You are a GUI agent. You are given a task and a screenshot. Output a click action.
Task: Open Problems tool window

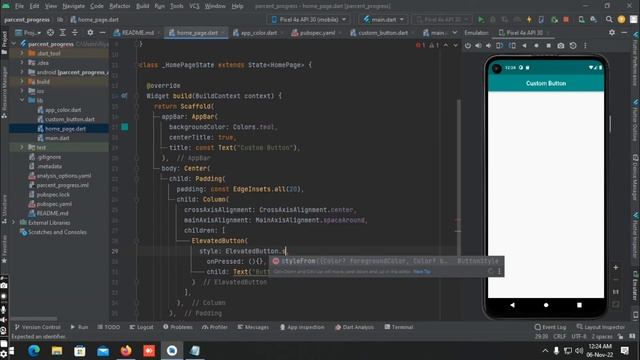178,327
